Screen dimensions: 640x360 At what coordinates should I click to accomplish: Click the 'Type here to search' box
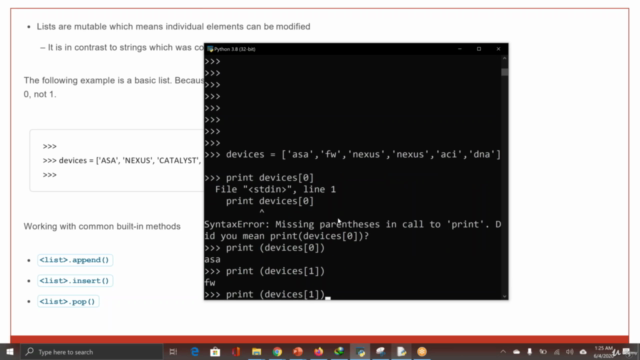(x=92, y=351)
